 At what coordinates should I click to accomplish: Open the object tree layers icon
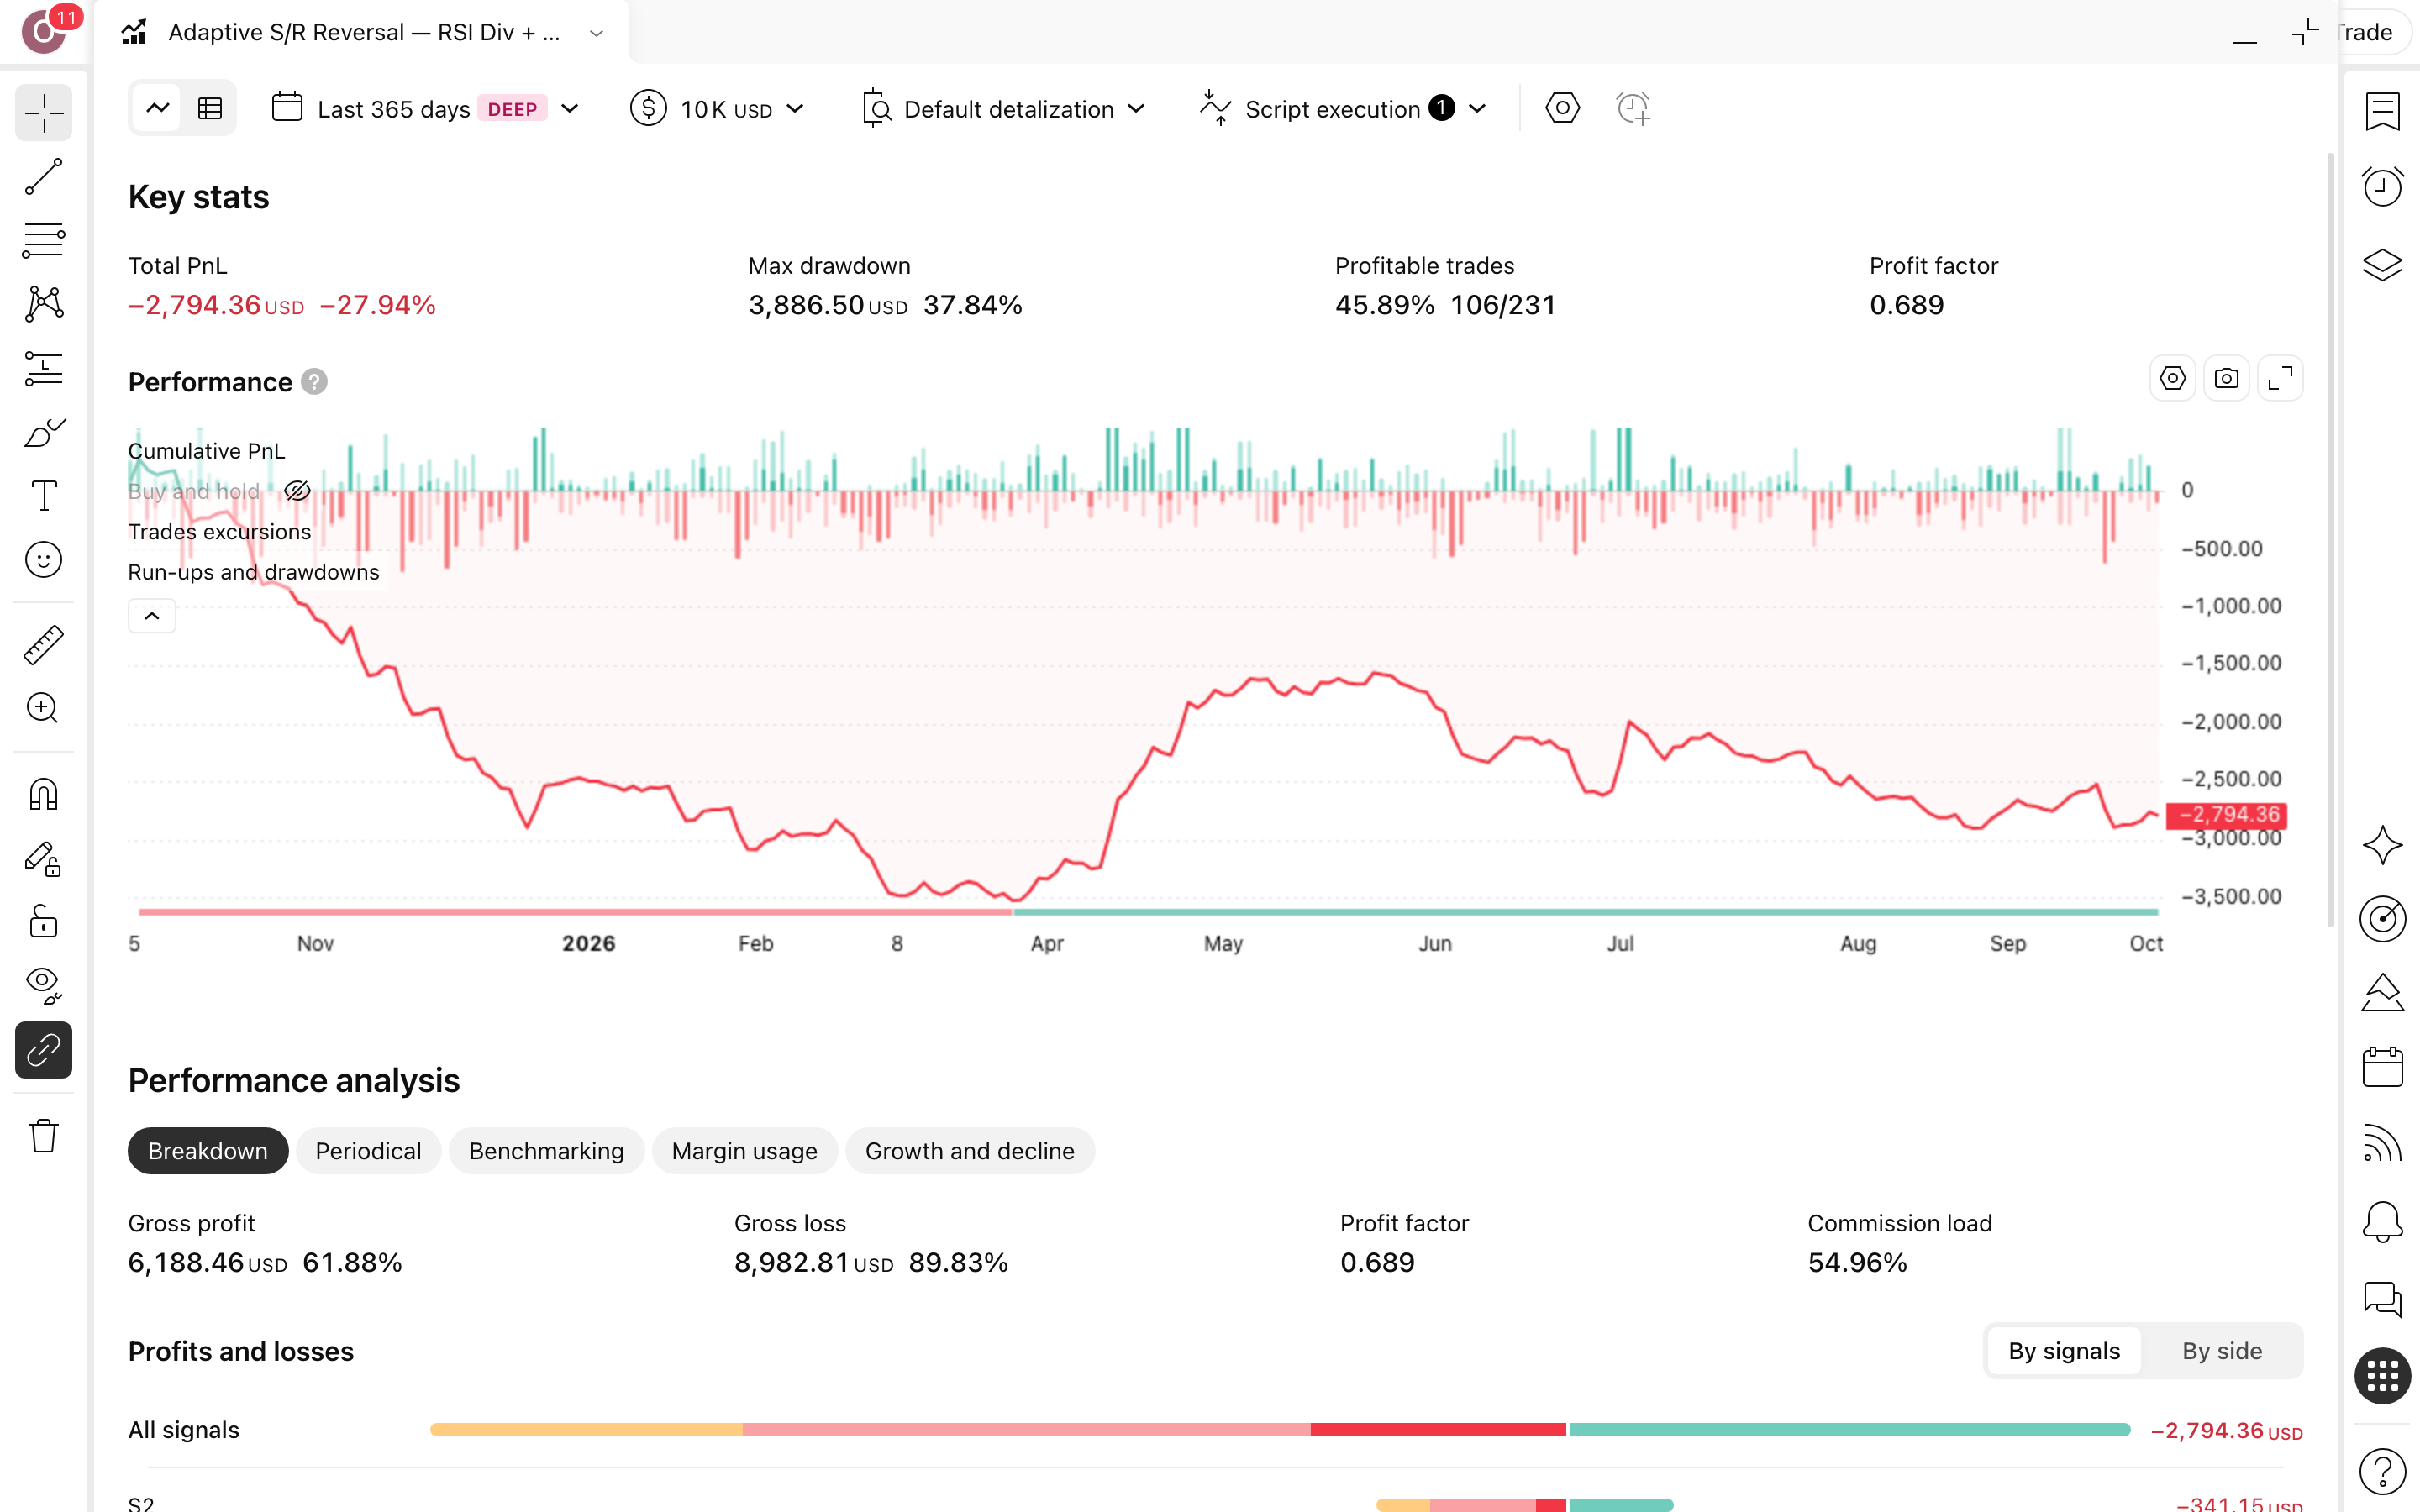point(2382,265)
